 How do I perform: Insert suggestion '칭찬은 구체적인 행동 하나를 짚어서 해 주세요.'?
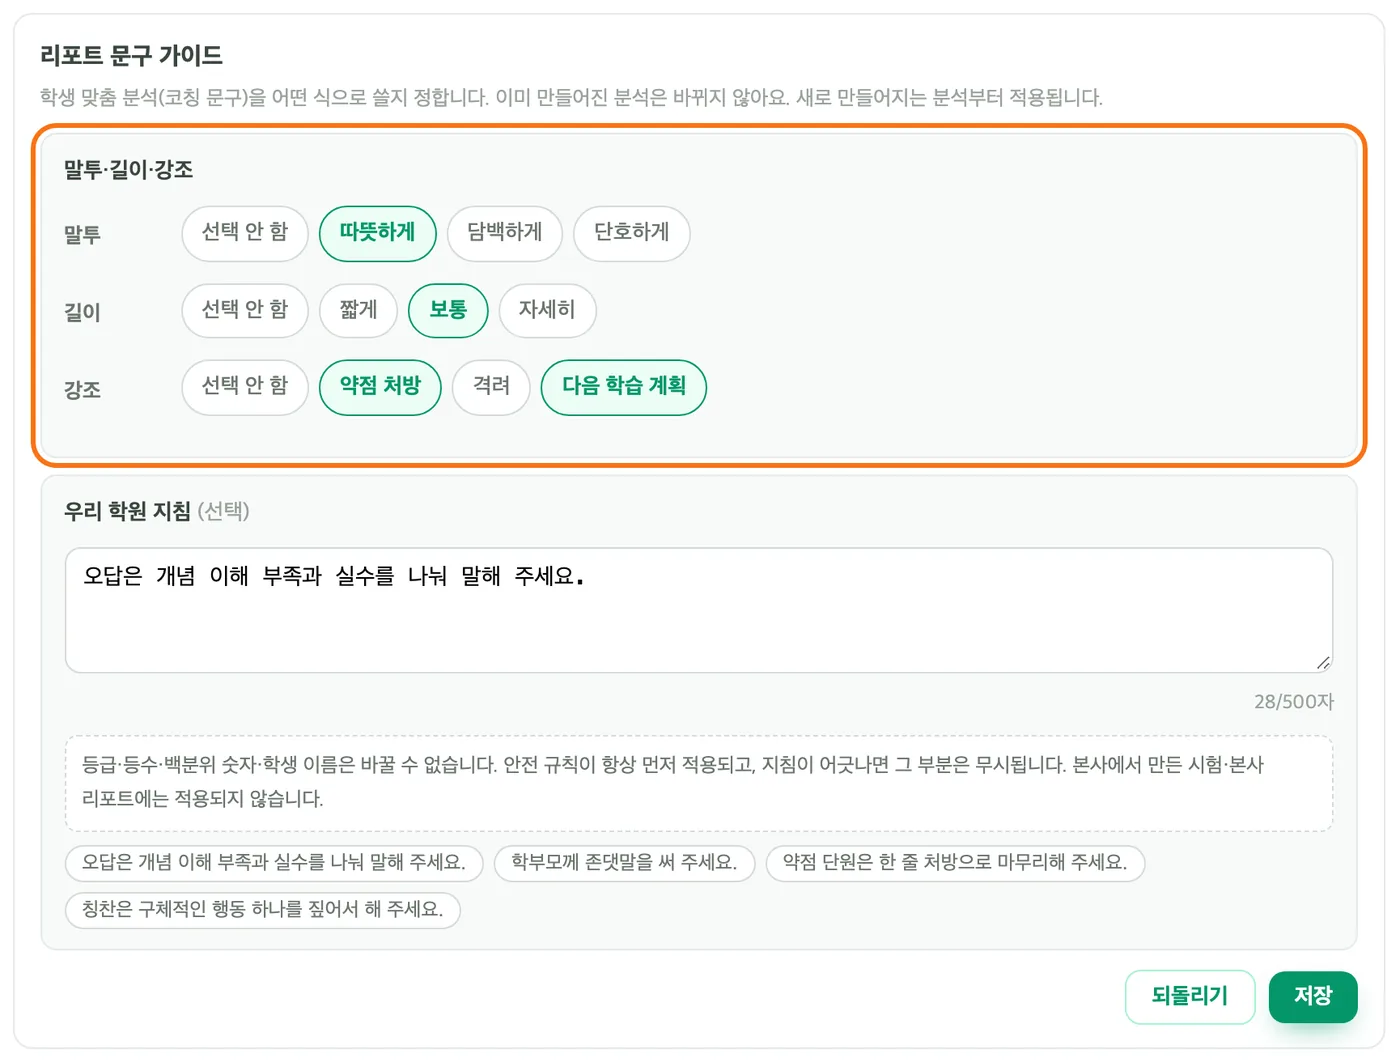tap(263, 910)
